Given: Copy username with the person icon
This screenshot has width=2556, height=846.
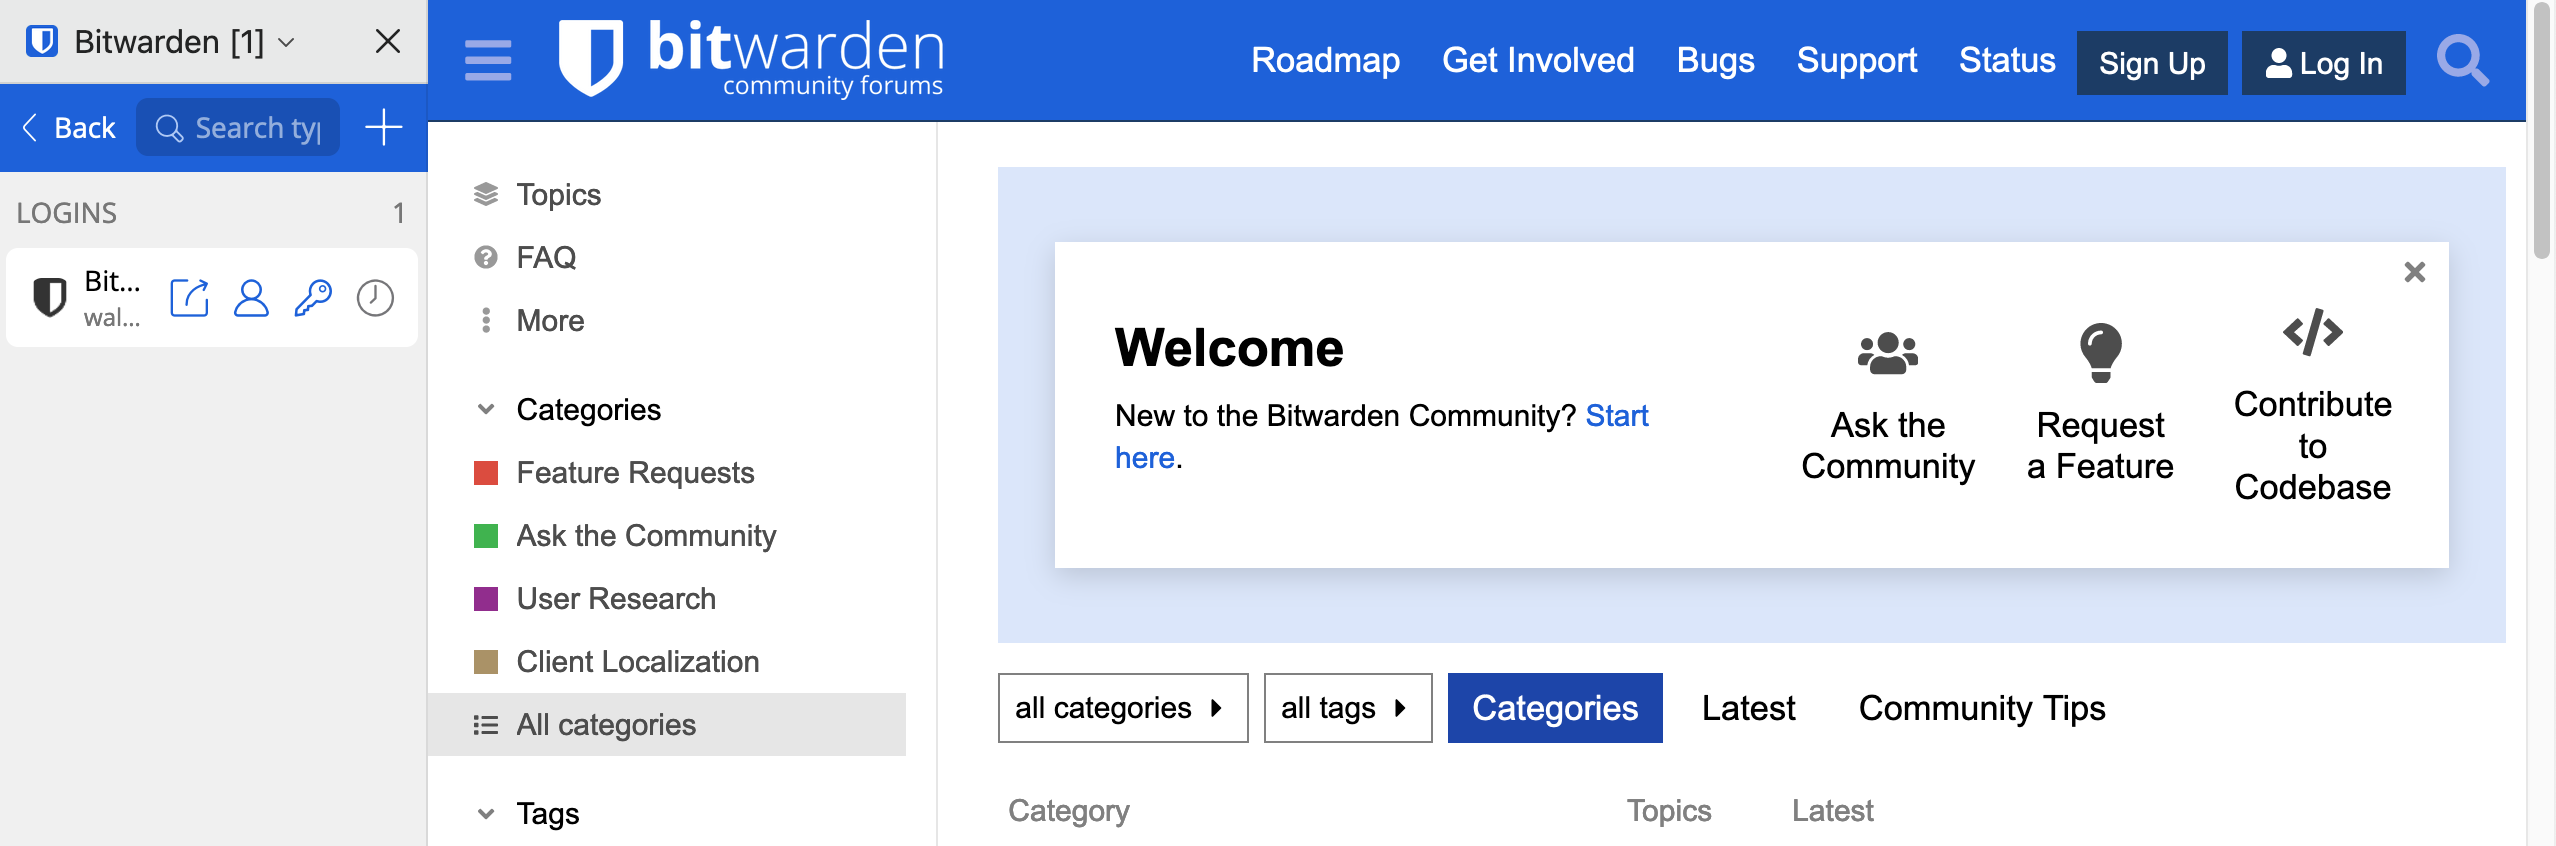Looking at the screenshot, I should click(x=251, y=298).
